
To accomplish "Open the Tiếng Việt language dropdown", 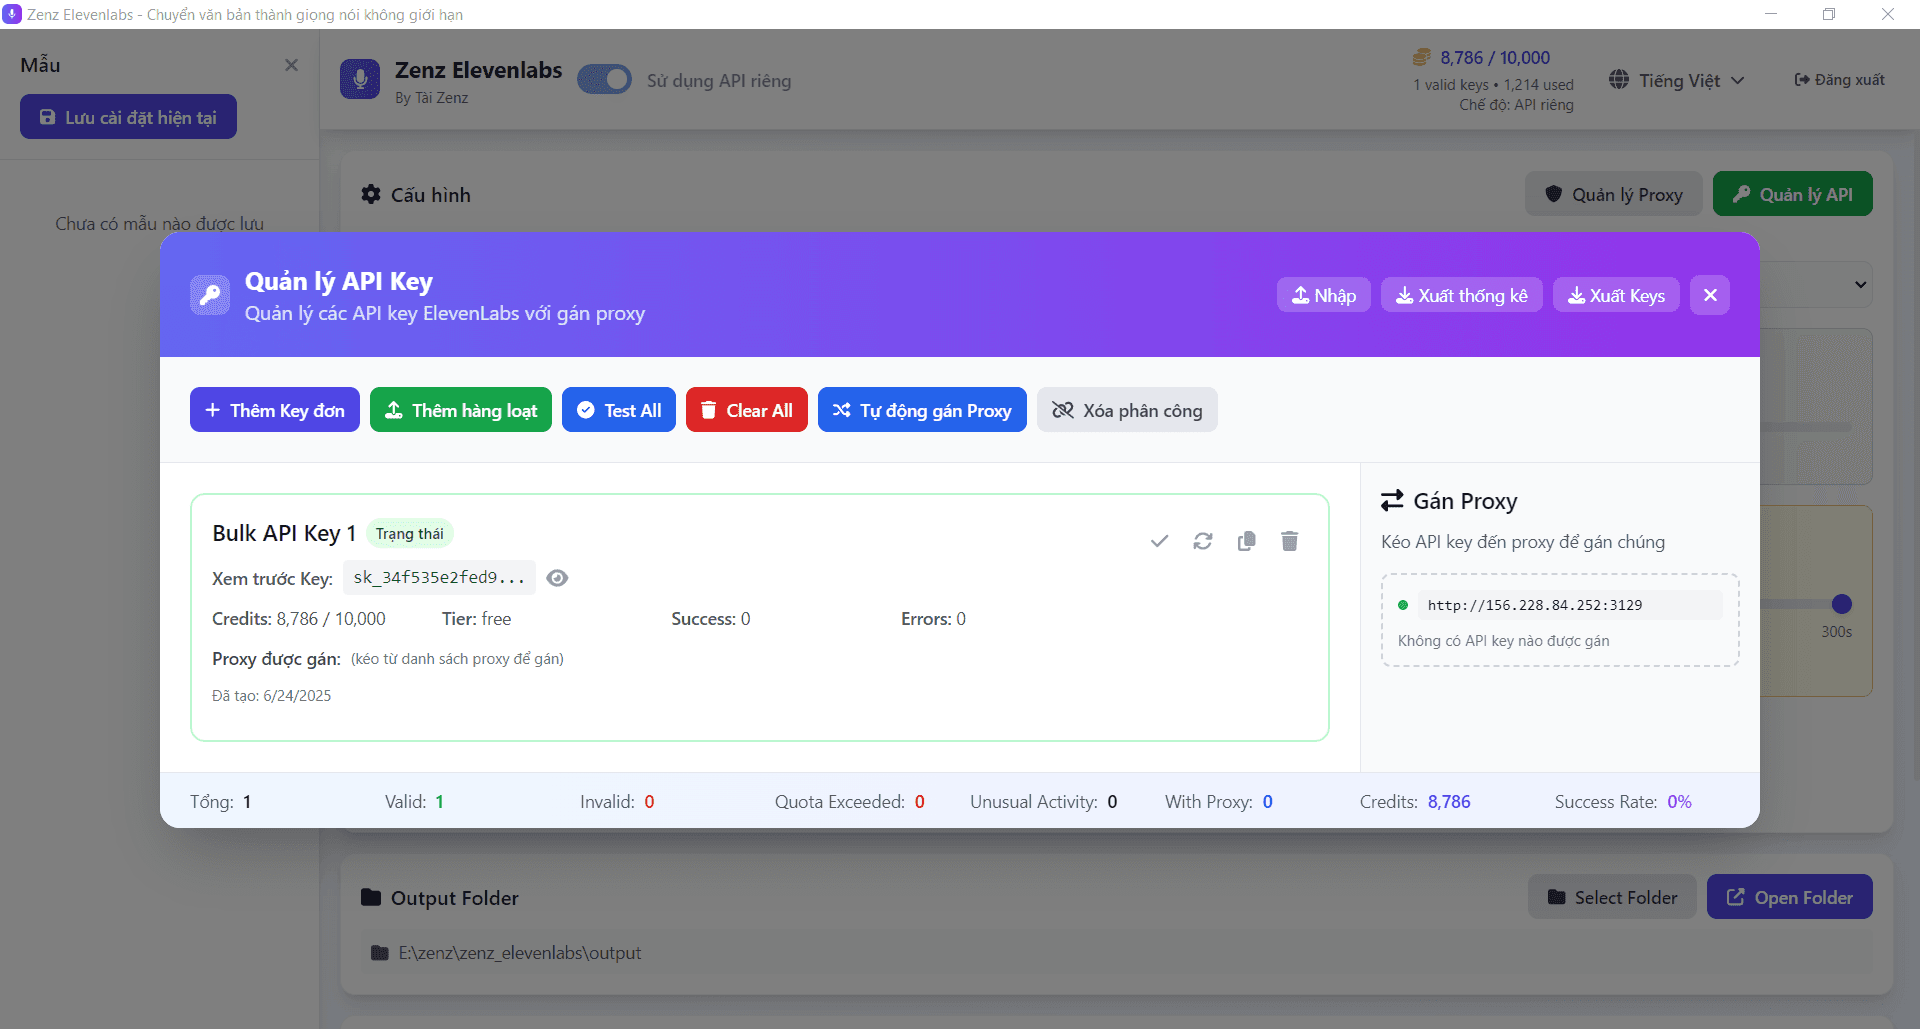I will click(1677, 80).
